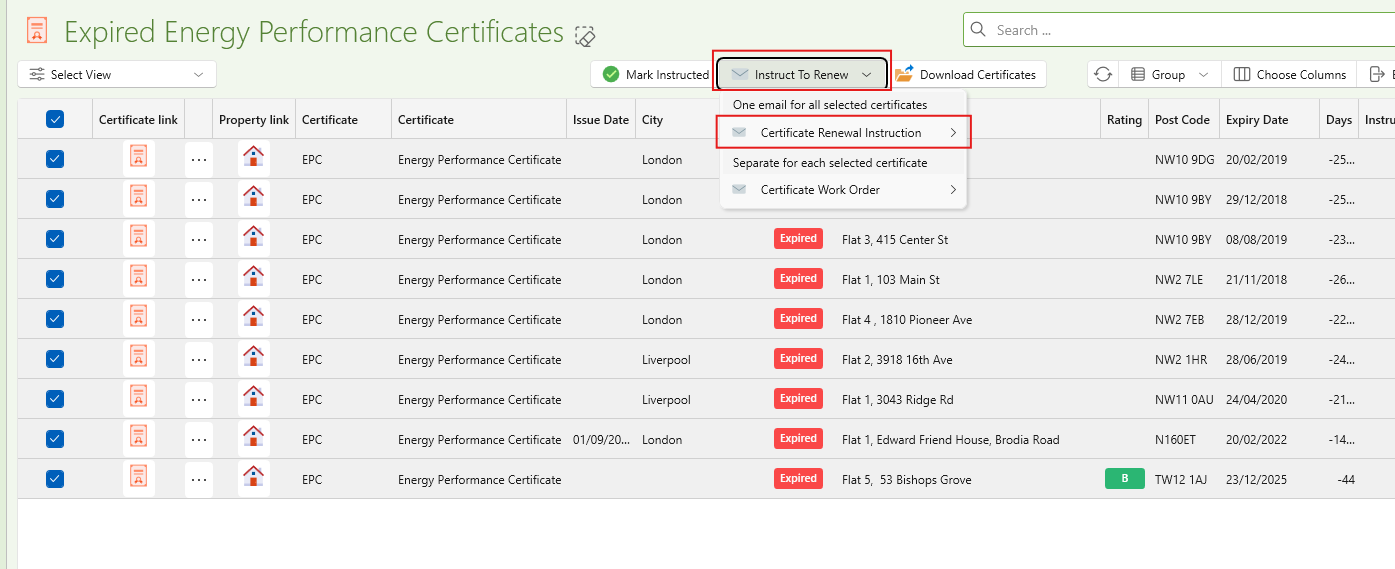Sort by the Days column header
Screen dimensions: 1395x569
[1339, 119]
